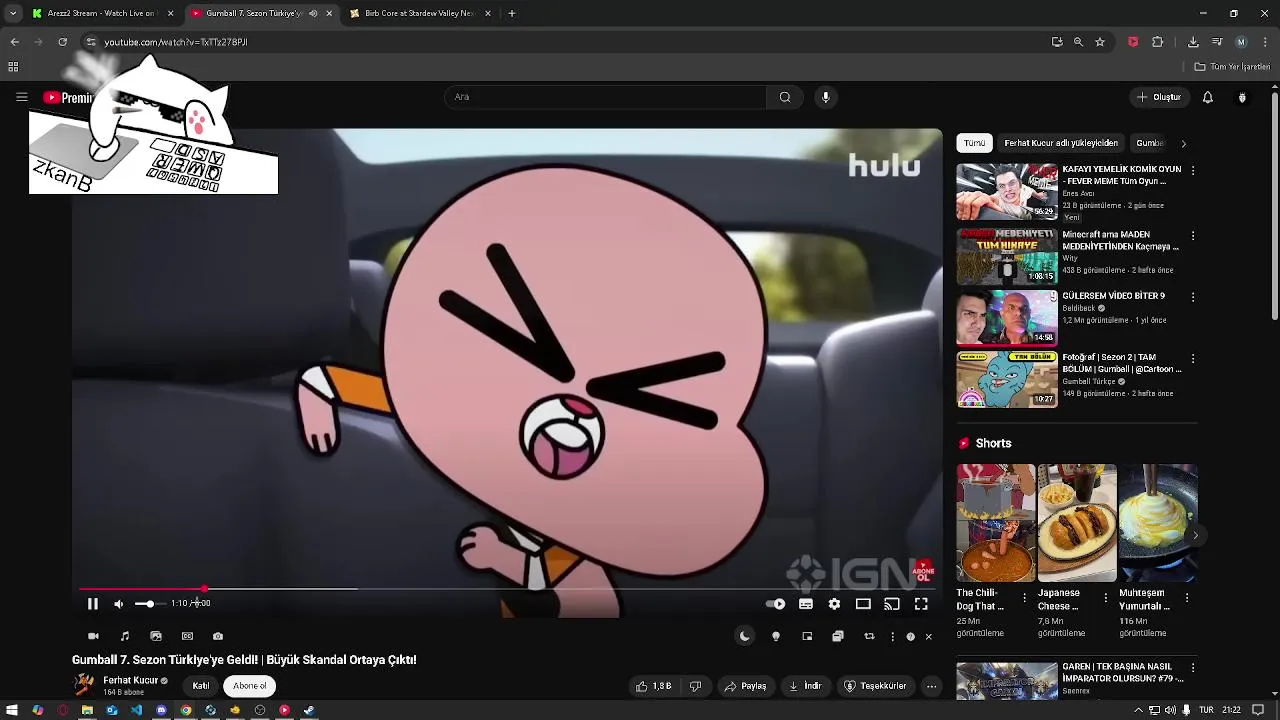Click the video camera extension icon
The width and height of the screenshot is (1280, 720).
pyautogui.click(x=93, y=636)
